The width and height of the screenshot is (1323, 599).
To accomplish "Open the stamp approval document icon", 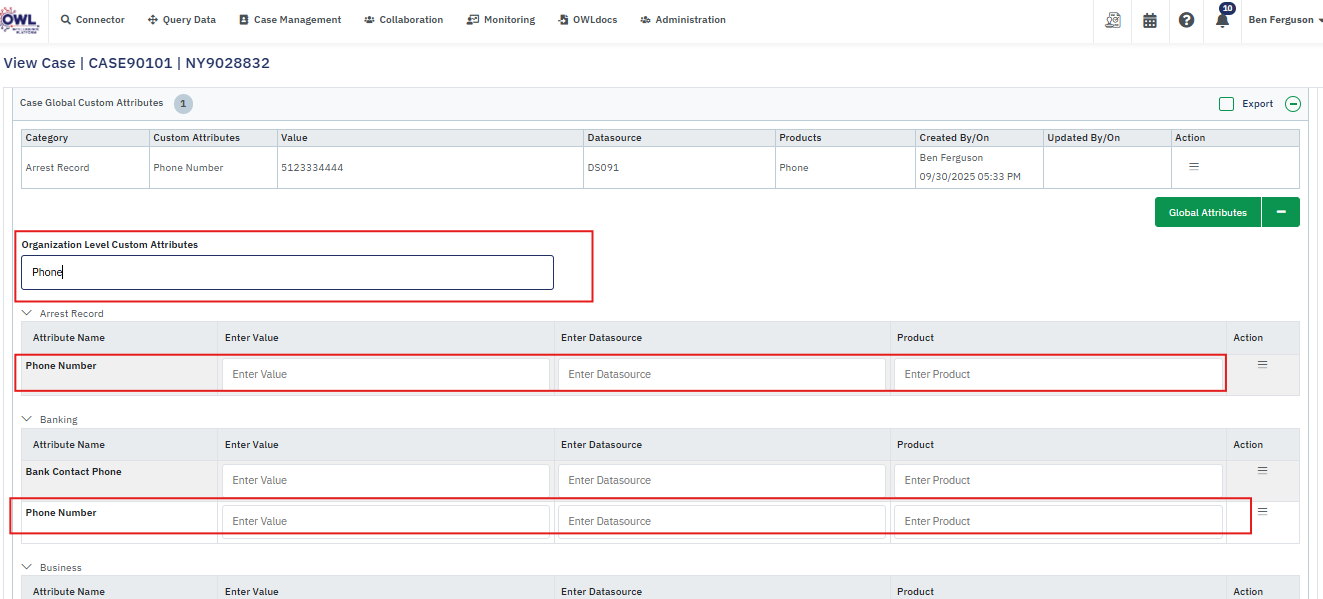I will [1112, 20].
